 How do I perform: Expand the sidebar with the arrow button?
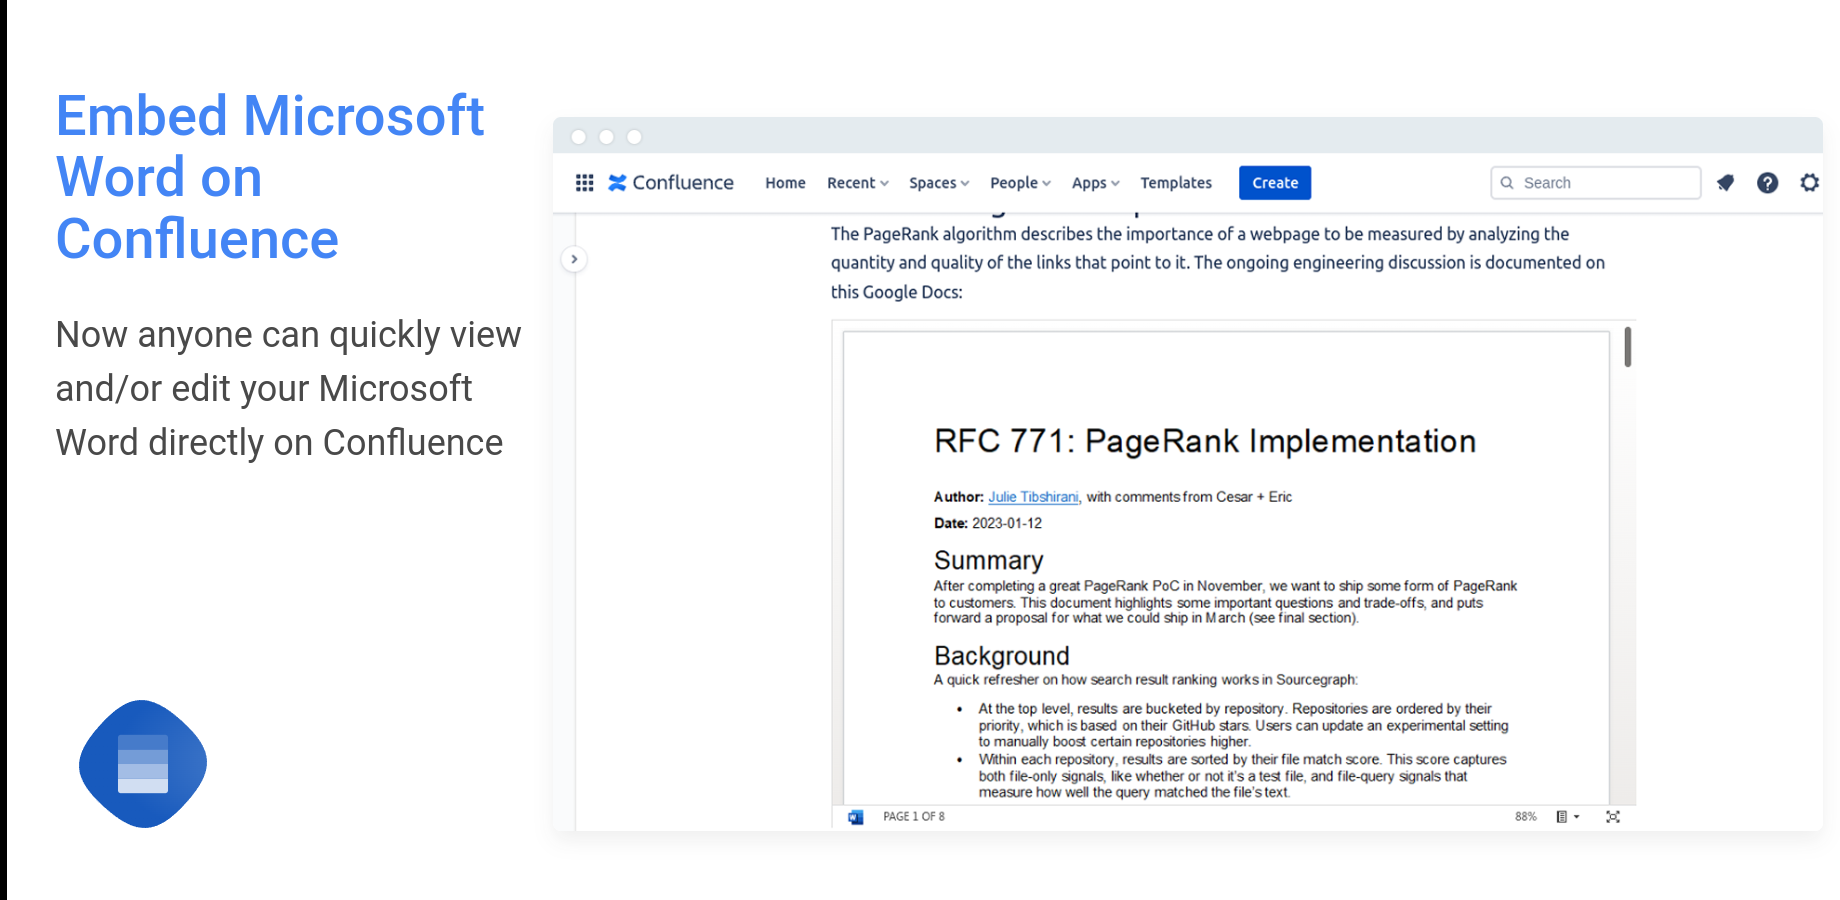pos(574,259)
